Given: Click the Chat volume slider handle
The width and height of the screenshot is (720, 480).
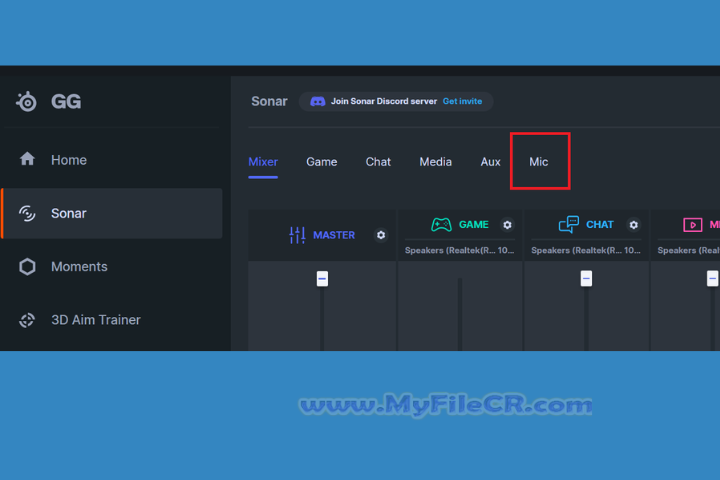Looking at the screenshot, I should (x=586, y=278).
